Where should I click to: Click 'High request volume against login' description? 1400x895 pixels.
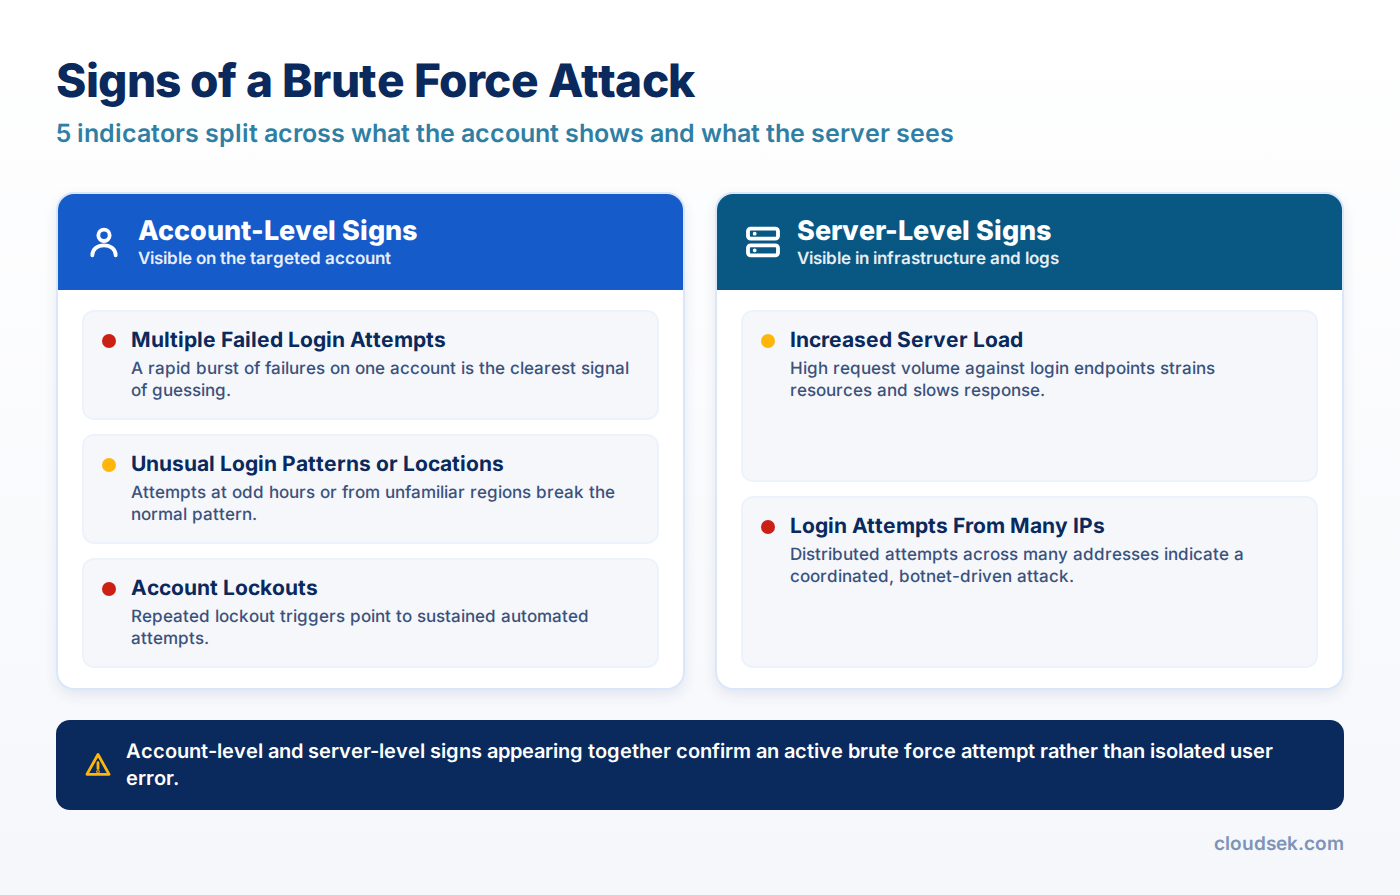click(1002, 379)
